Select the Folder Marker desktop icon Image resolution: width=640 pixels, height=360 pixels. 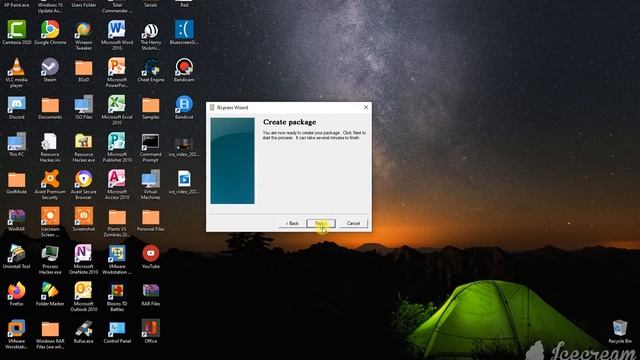click(x=50, y=291)
